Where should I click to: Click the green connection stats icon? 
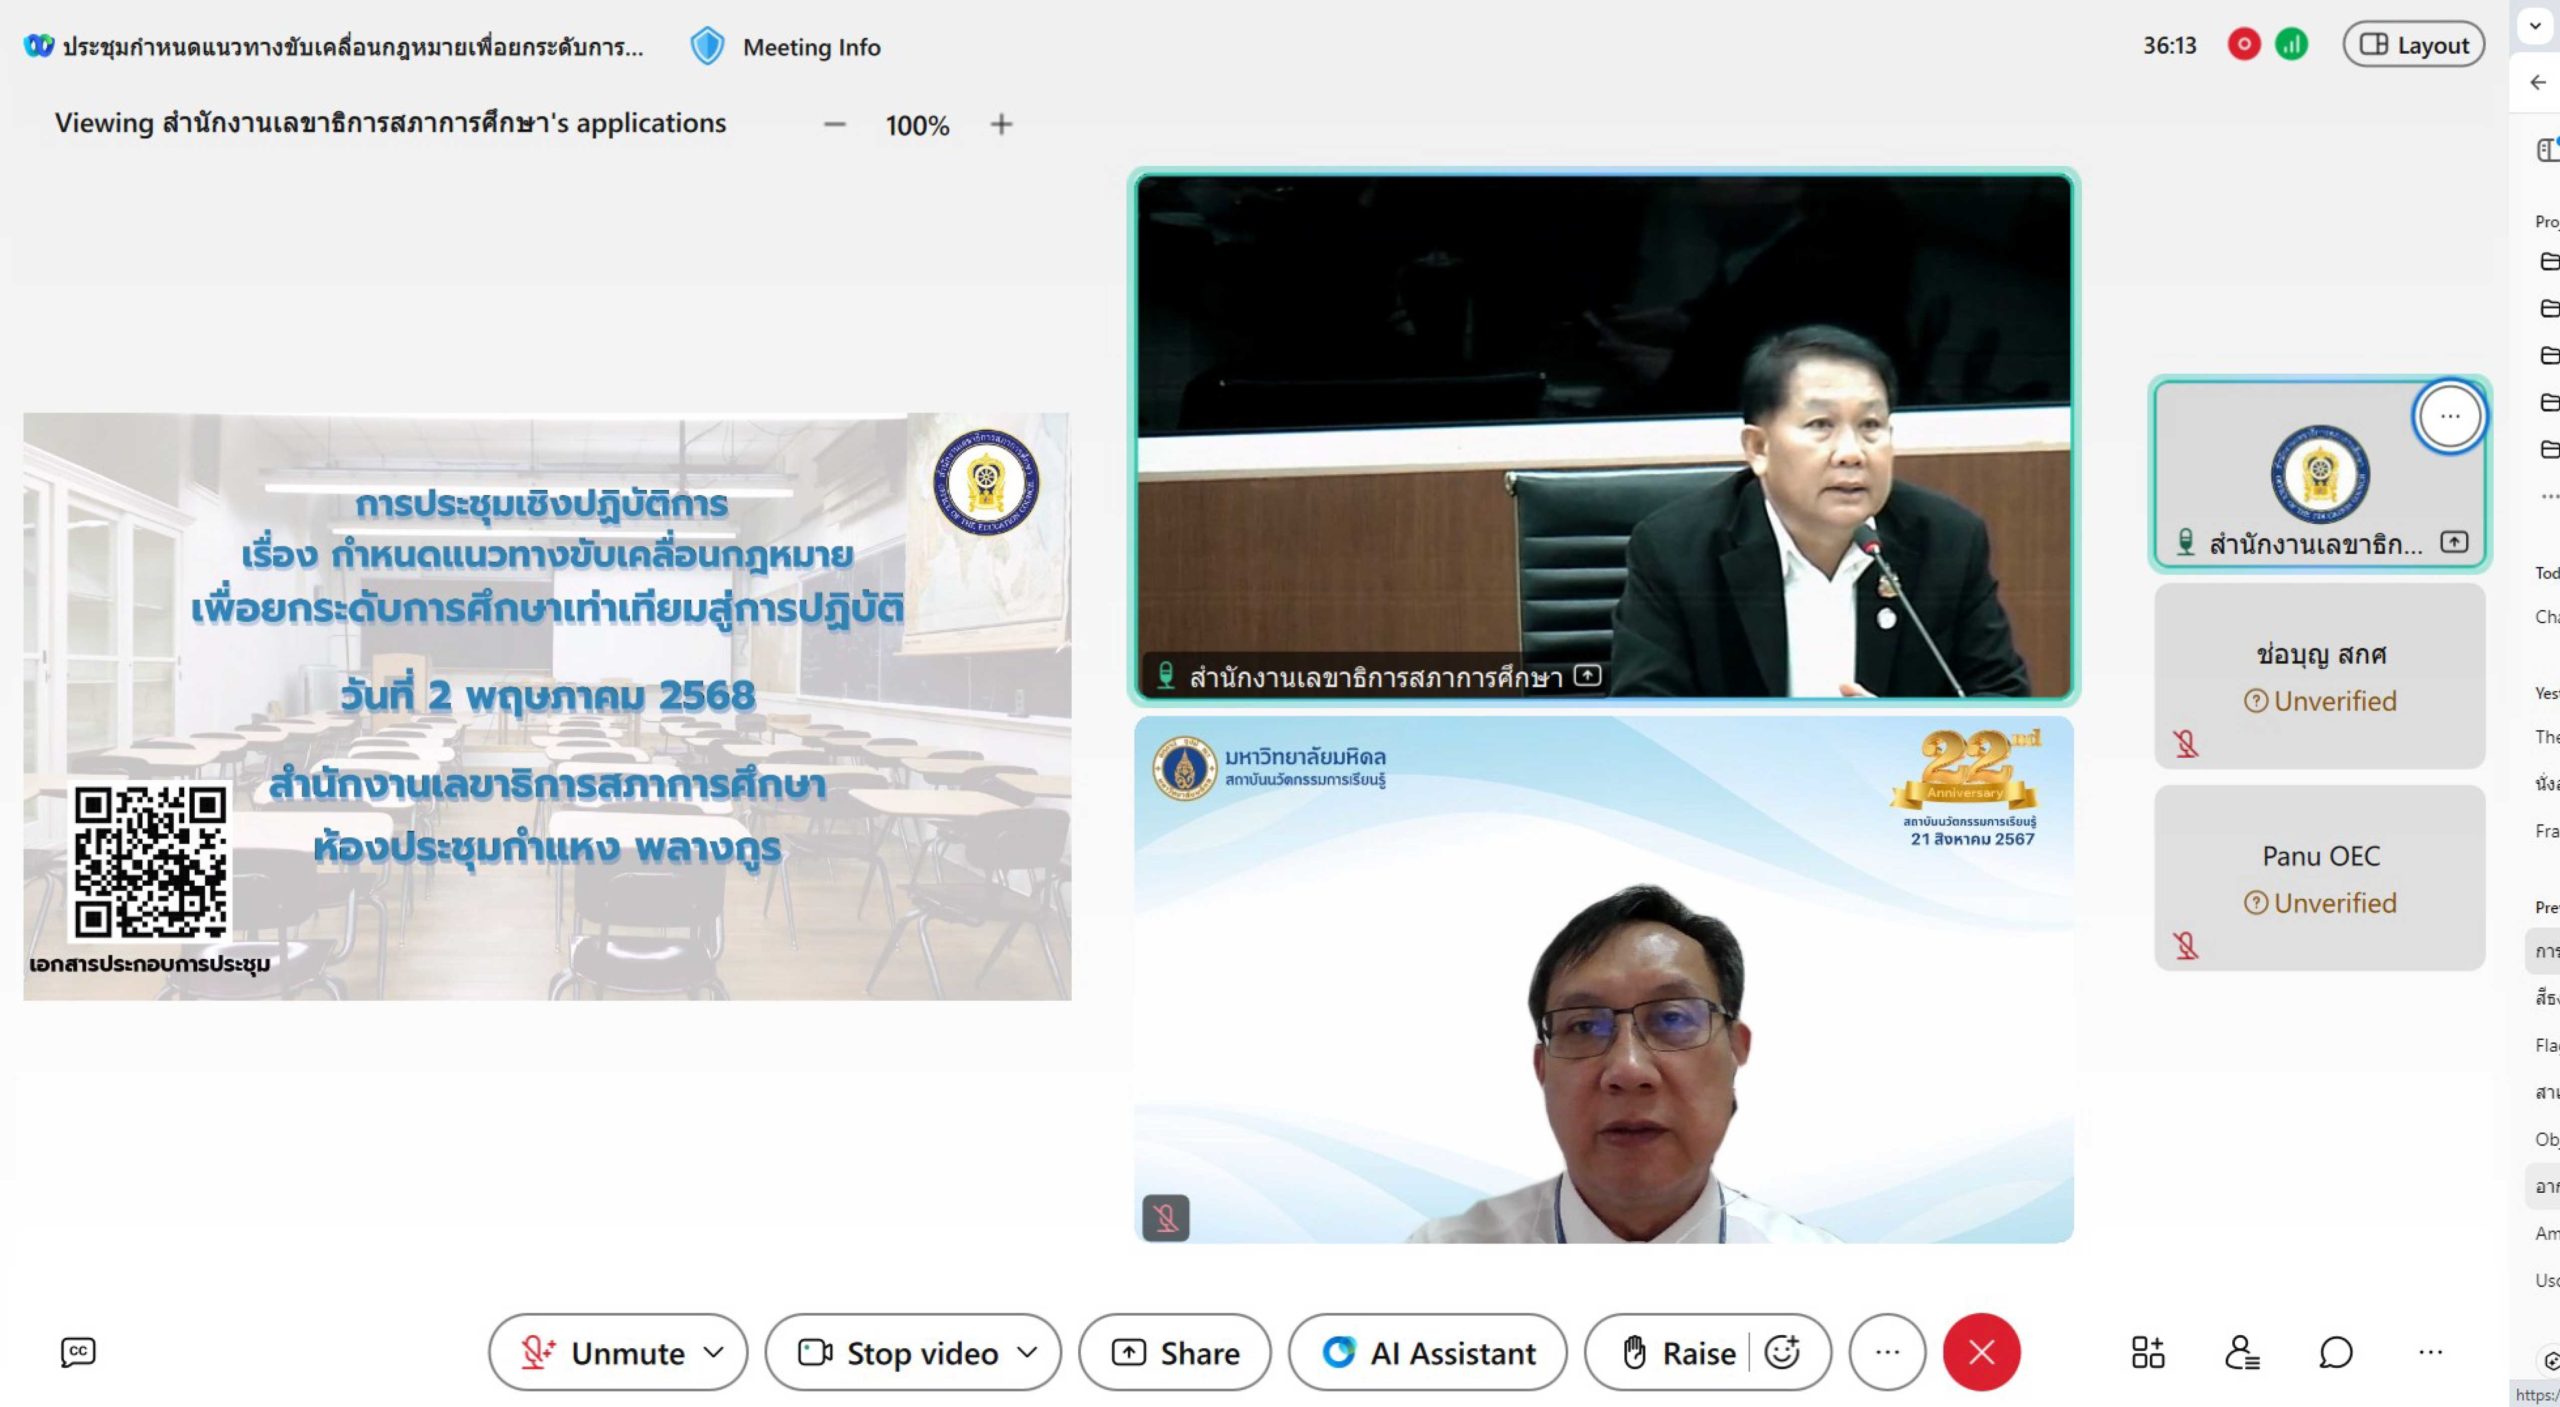(2291, 45)
